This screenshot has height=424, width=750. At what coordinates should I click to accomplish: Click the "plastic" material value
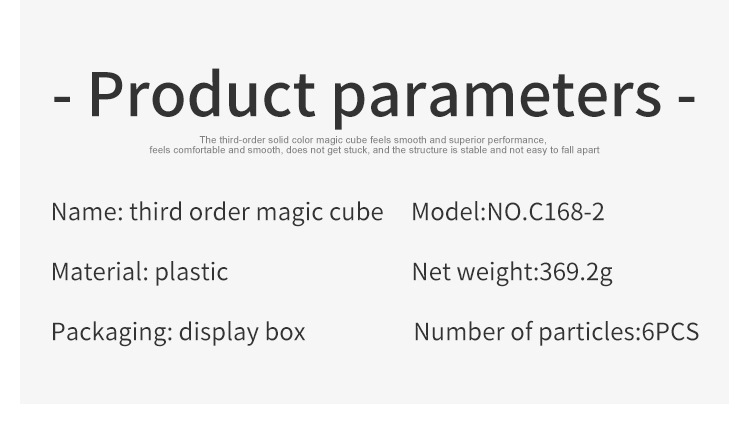[191, 272]
